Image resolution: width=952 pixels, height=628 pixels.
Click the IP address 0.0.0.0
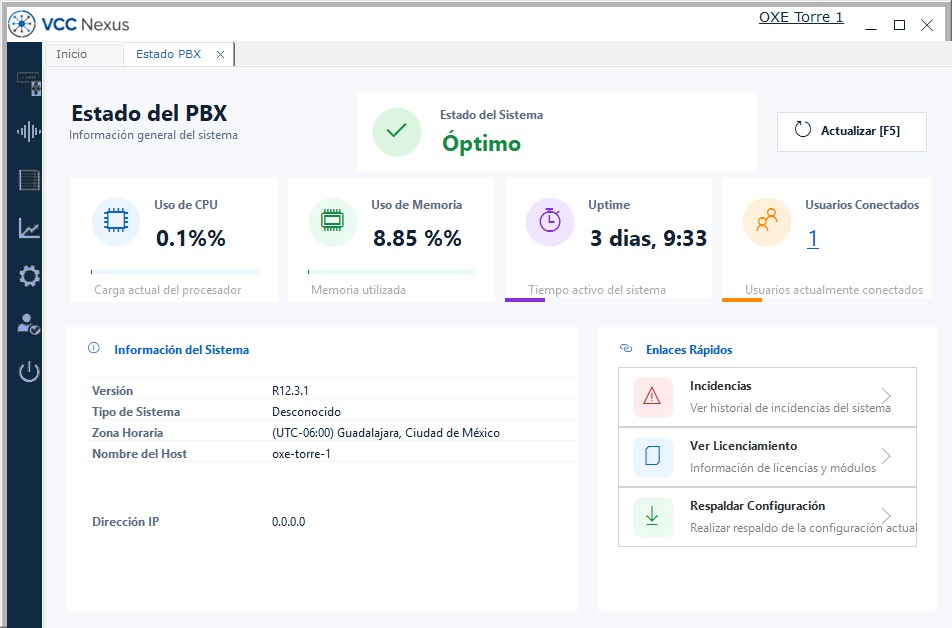[288, 522]
